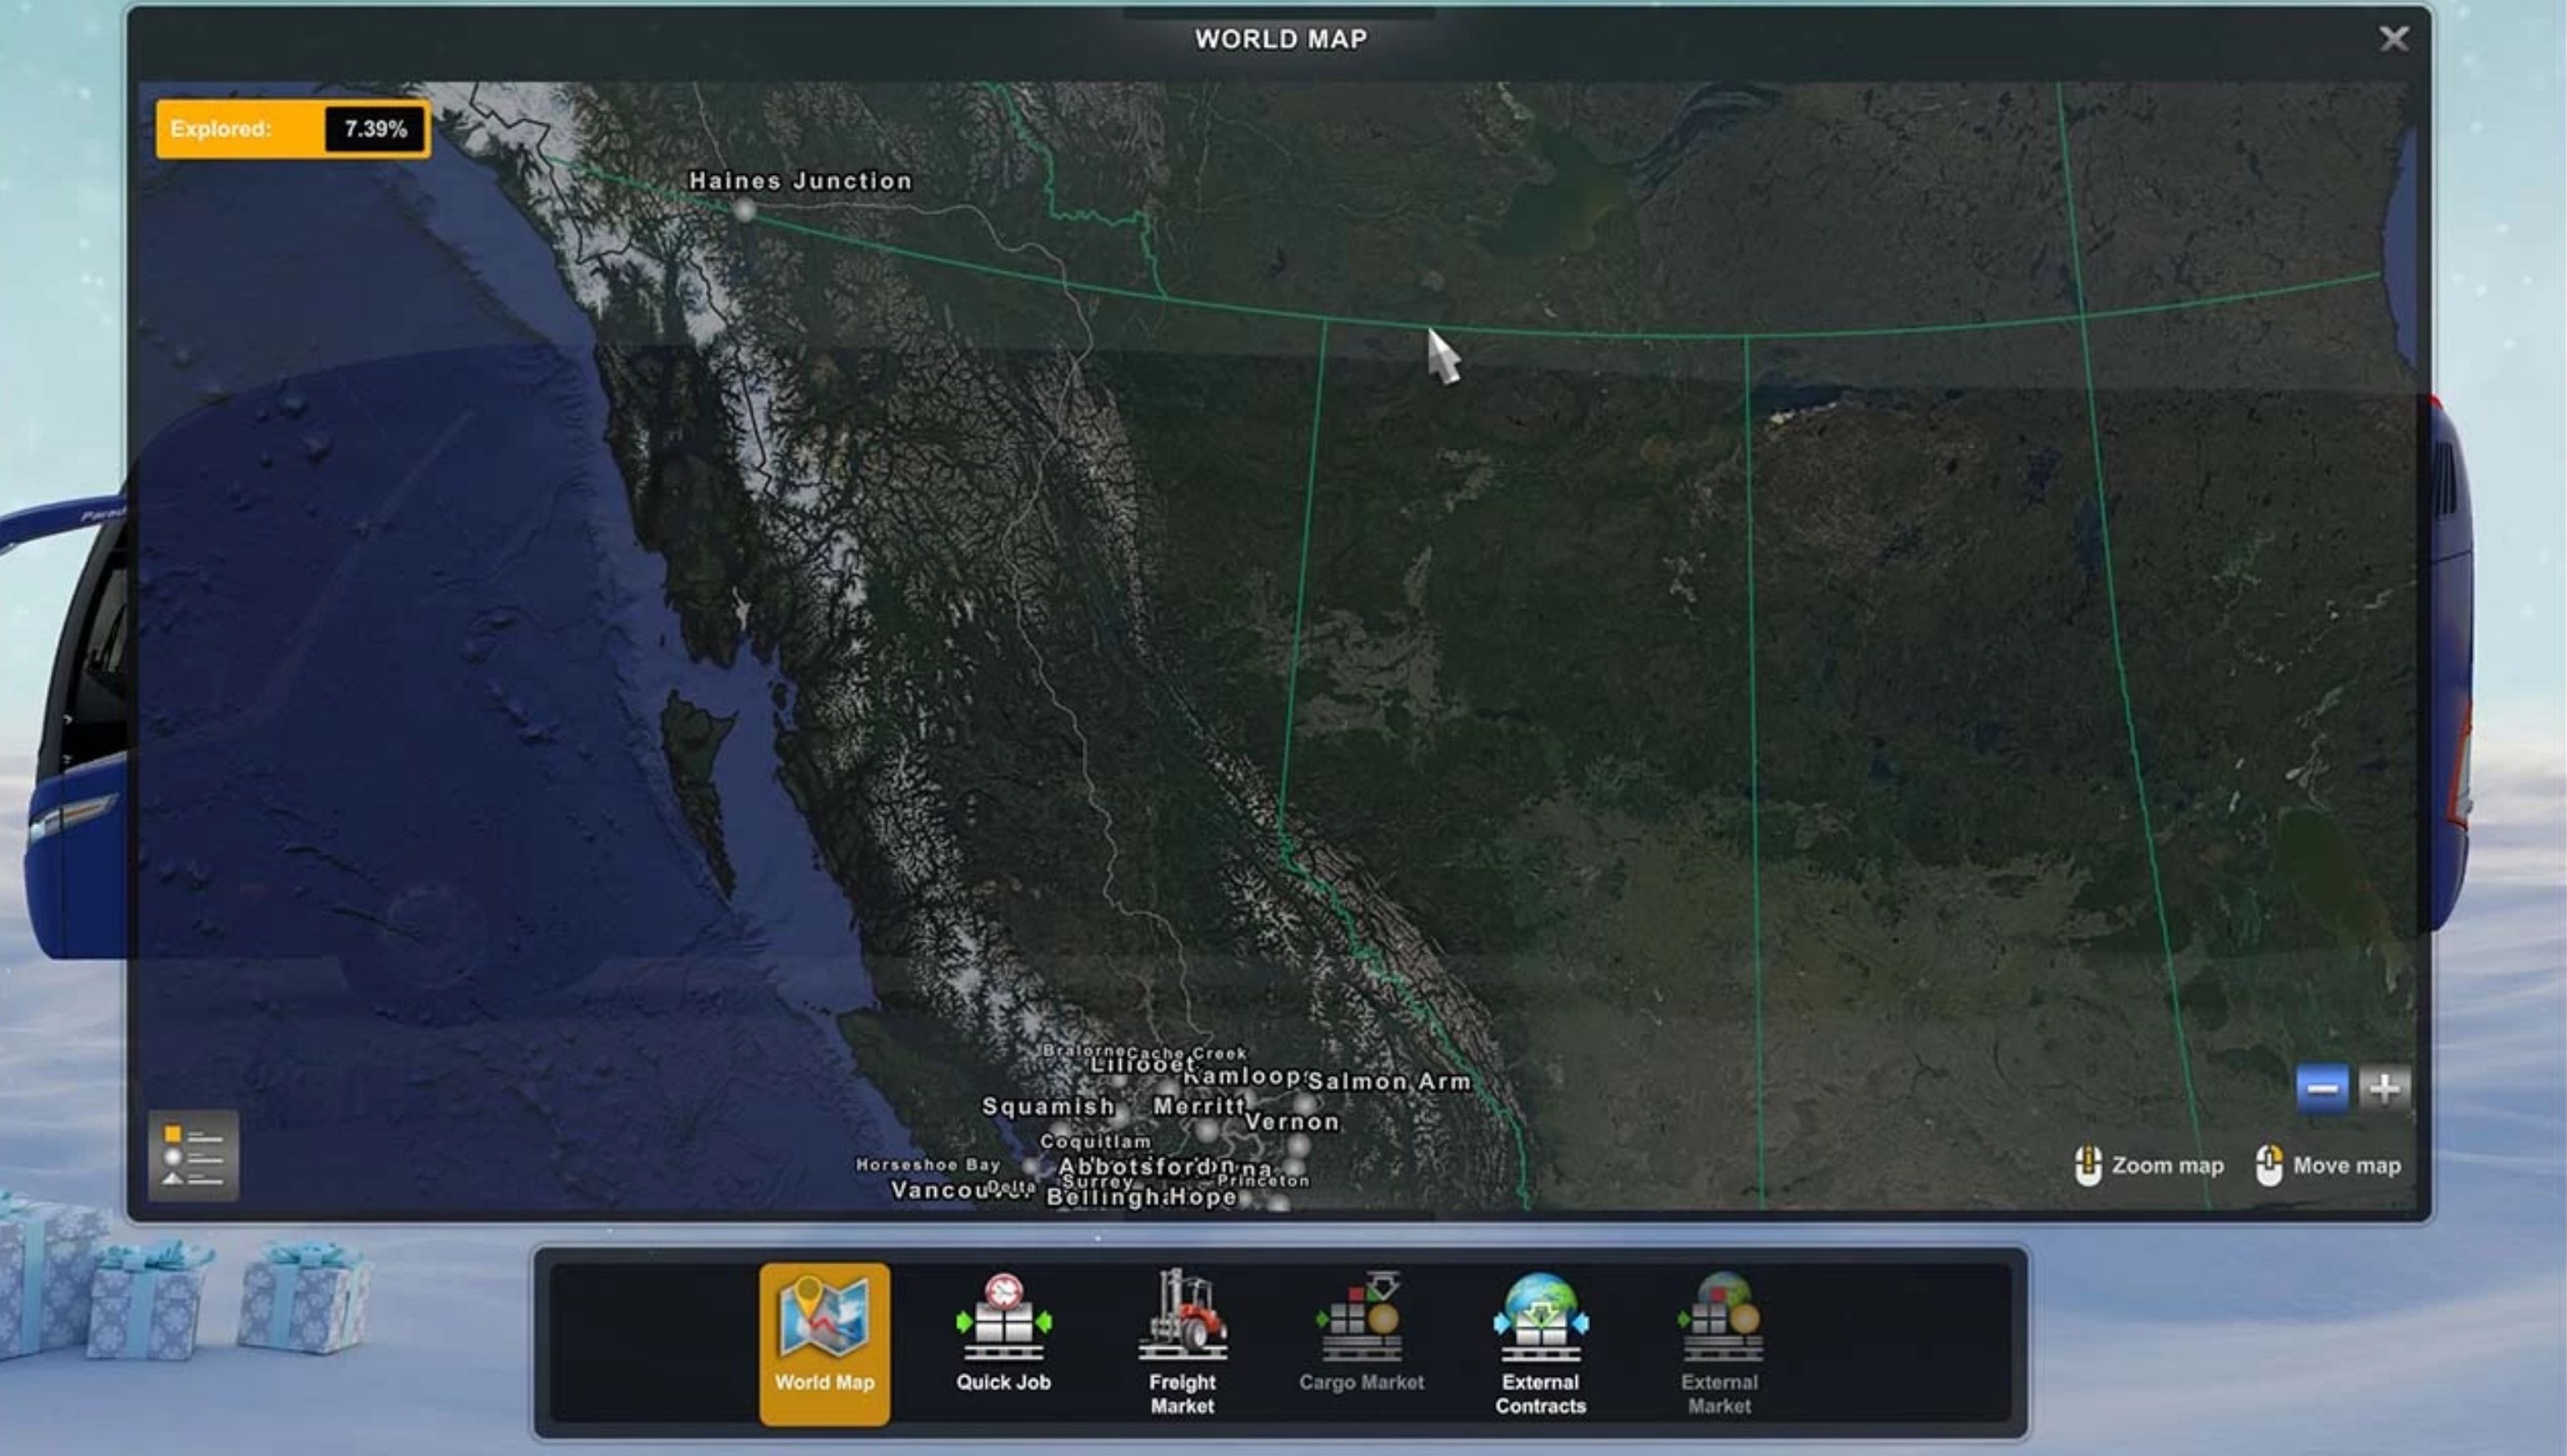The height and width of the screenshot is (1456, 2567).
Task: Select the Salmon Arm city label
Action: [x=1389, y=1081]
